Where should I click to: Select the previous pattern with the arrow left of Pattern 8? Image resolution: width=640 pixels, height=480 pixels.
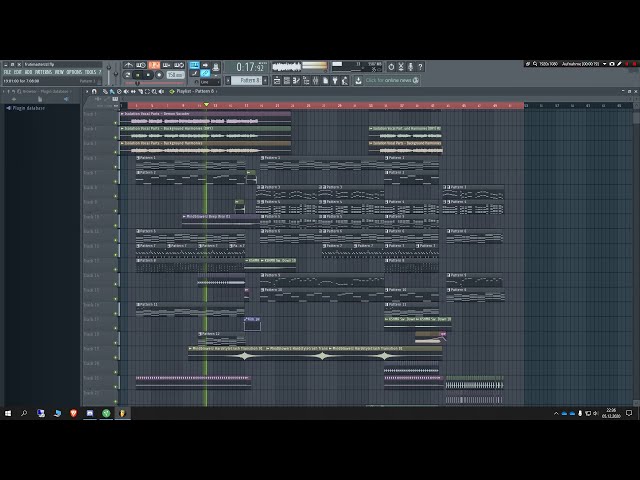click(228, 80)
